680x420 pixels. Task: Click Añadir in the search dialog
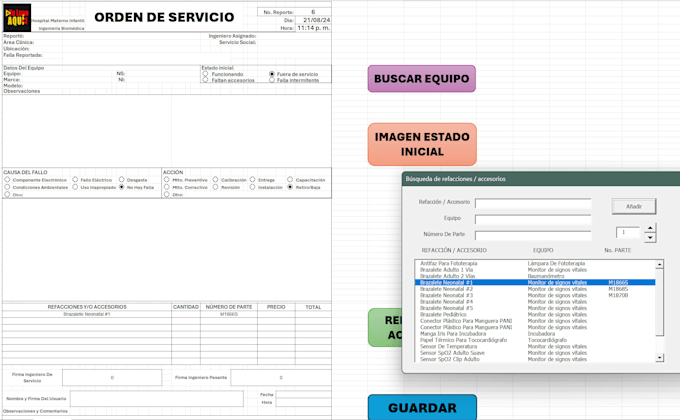click(x=634, y=207)
